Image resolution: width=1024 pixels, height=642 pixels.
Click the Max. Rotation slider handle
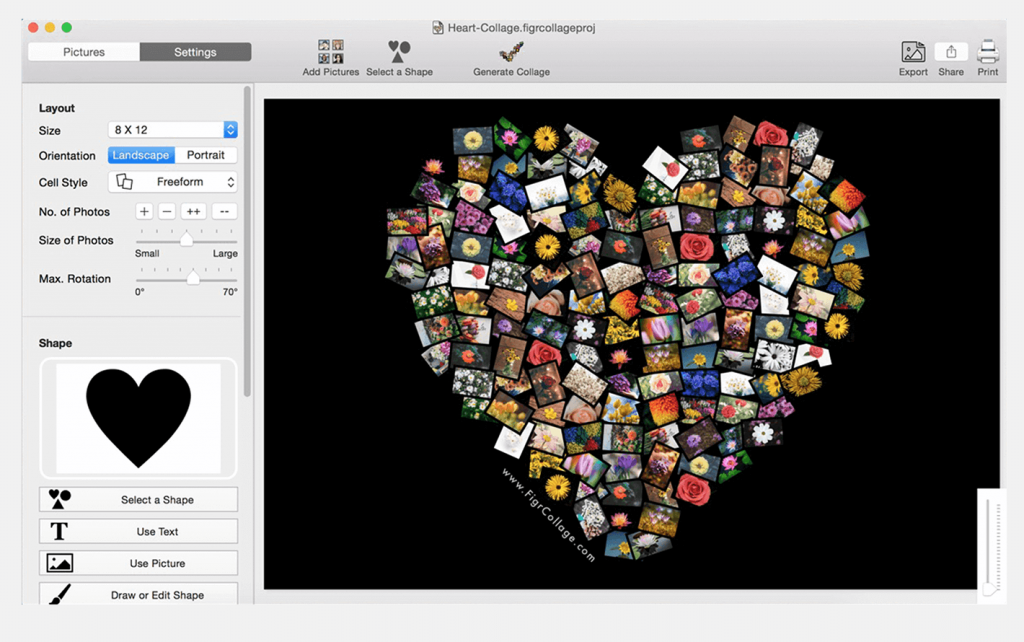[x=193, y=278]
